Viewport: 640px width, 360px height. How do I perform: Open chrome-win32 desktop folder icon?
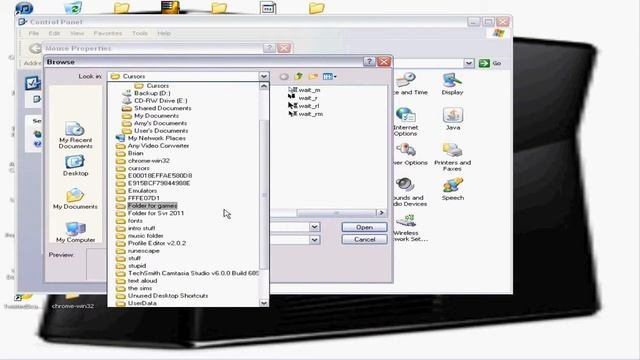pos(73,301)
